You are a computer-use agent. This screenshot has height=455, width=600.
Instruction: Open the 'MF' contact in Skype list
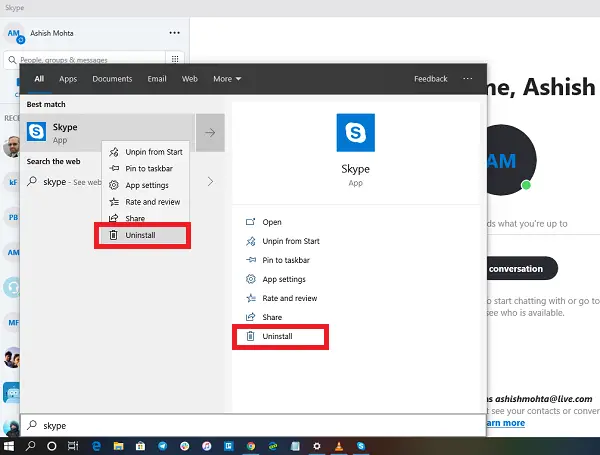coord(13,323)
